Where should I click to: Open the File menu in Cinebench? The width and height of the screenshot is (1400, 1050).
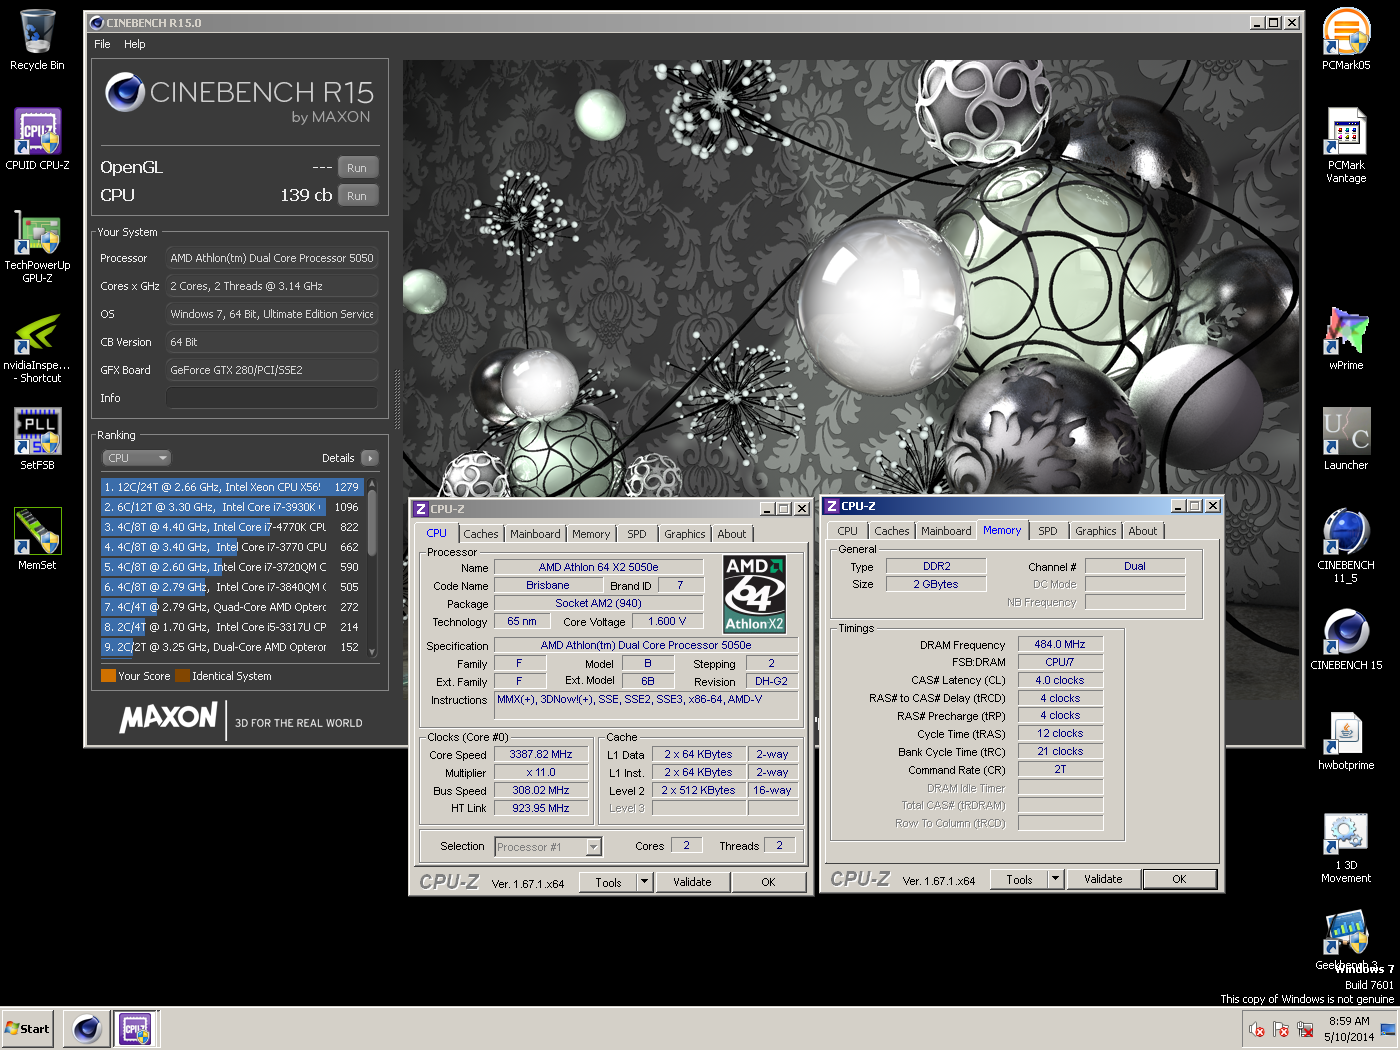coord(102,44)
